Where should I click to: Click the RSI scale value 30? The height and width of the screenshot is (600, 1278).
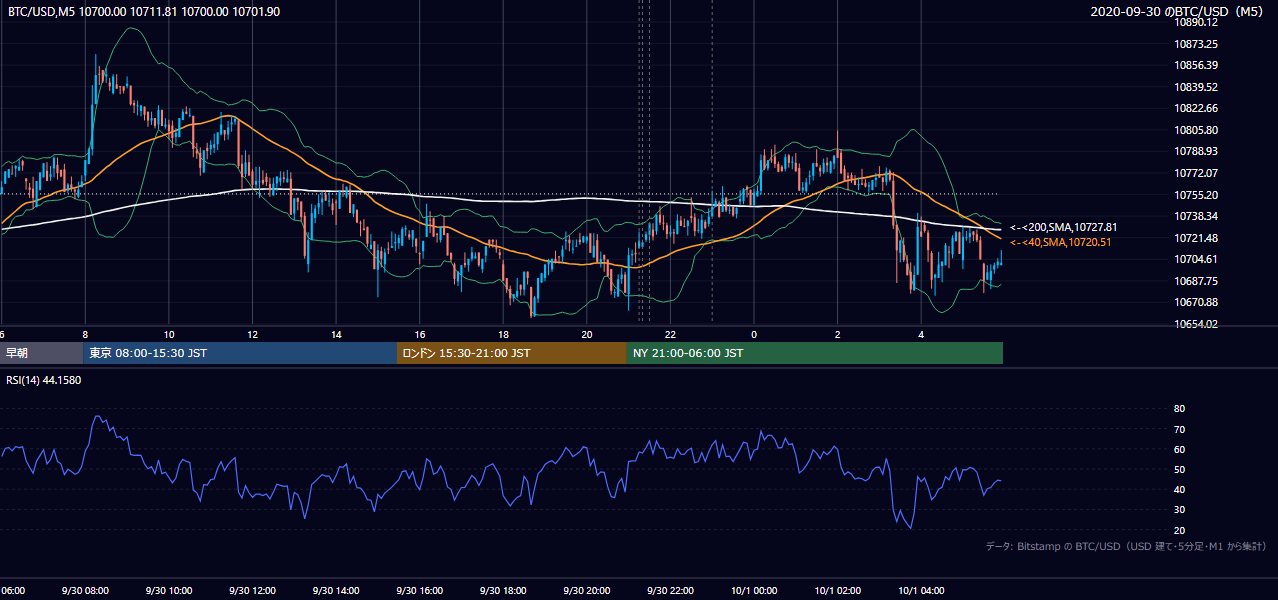click(1180, 510)
